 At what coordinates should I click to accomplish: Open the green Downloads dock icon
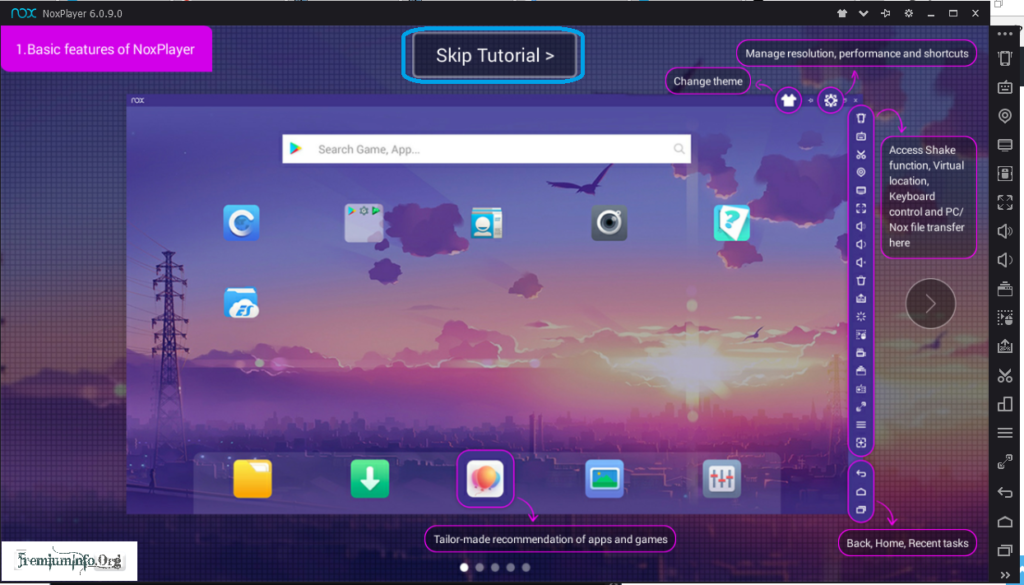click(370, 479)
